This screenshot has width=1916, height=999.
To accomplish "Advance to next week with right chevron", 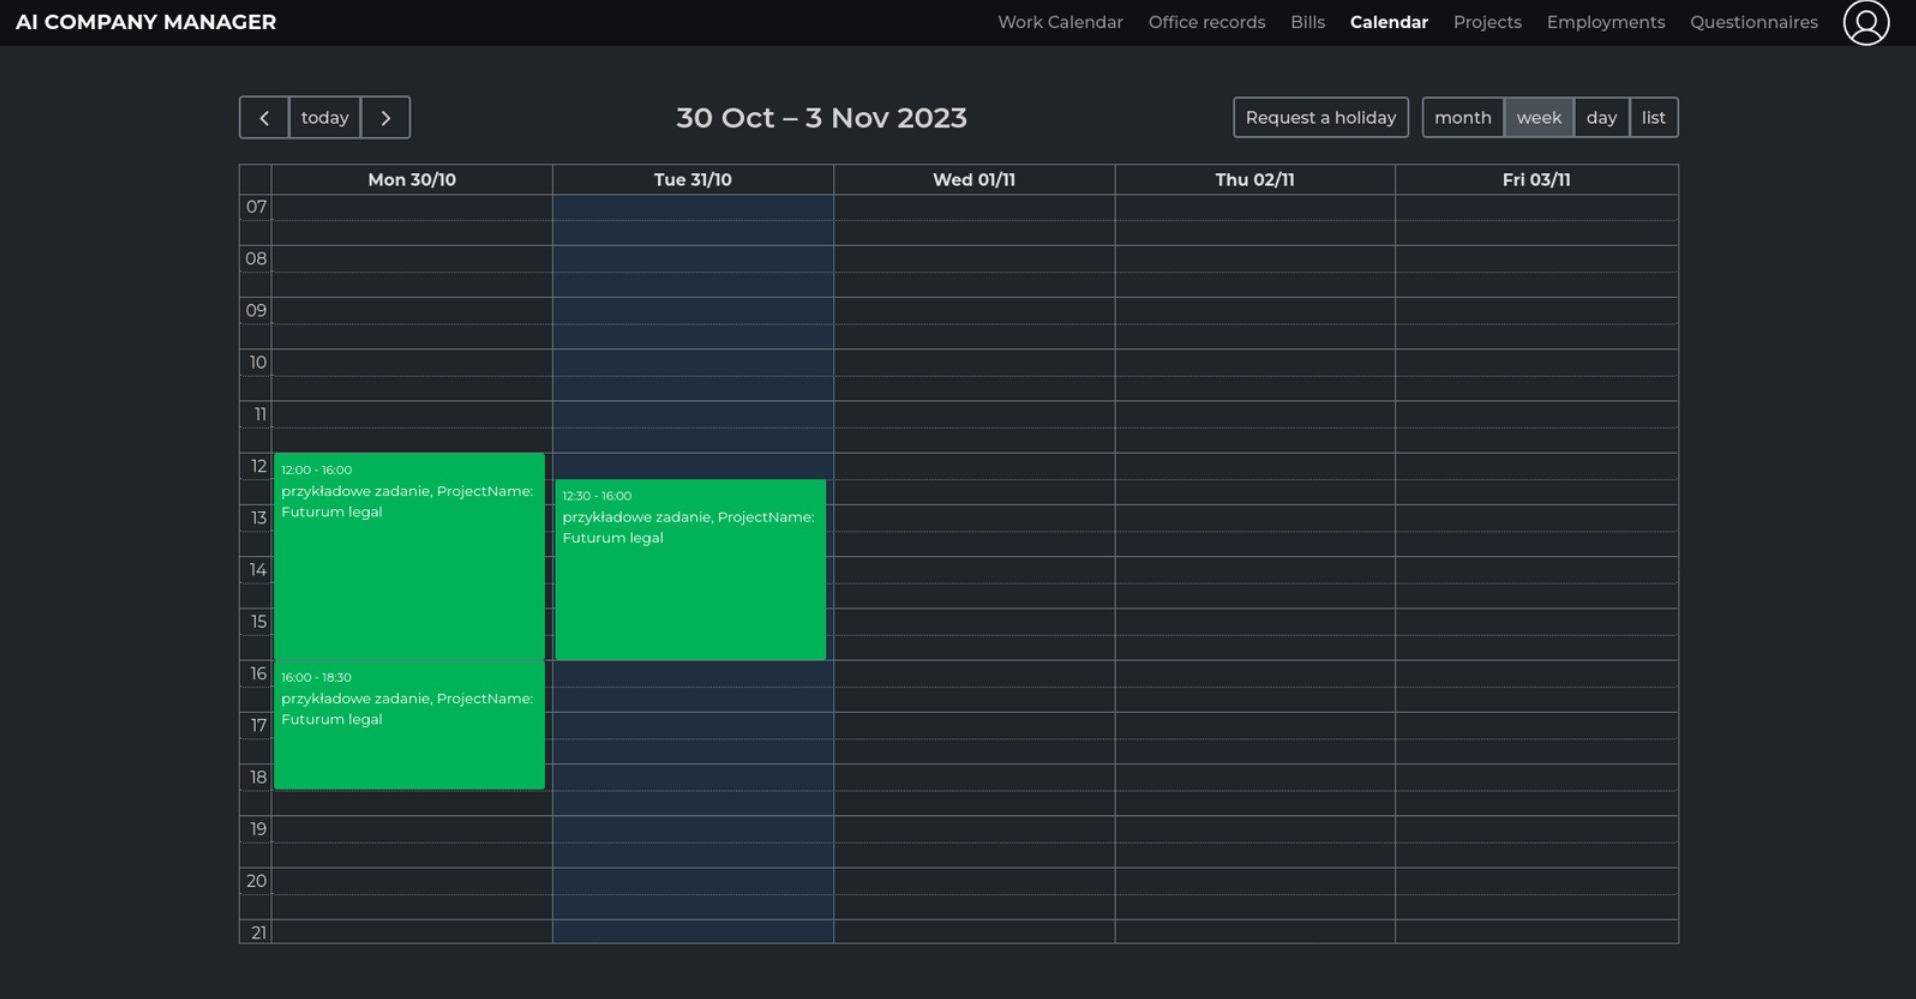I will pos(385,118).
